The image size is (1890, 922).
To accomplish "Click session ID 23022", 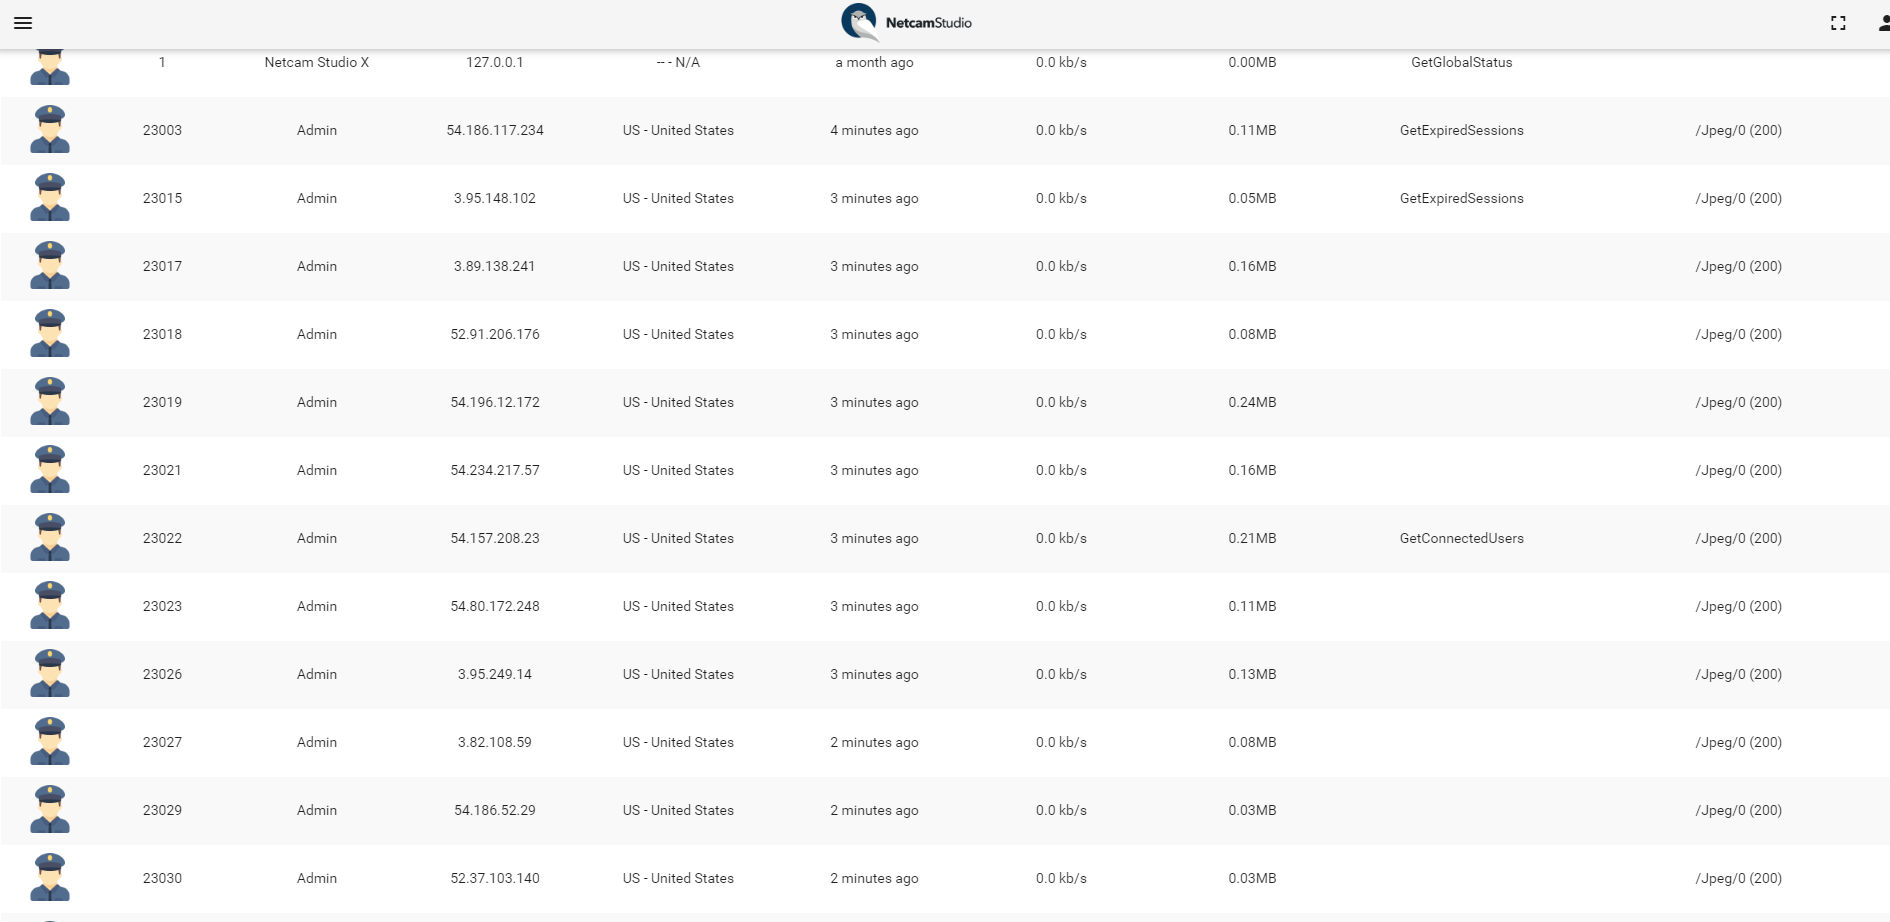I will point(162,538).
